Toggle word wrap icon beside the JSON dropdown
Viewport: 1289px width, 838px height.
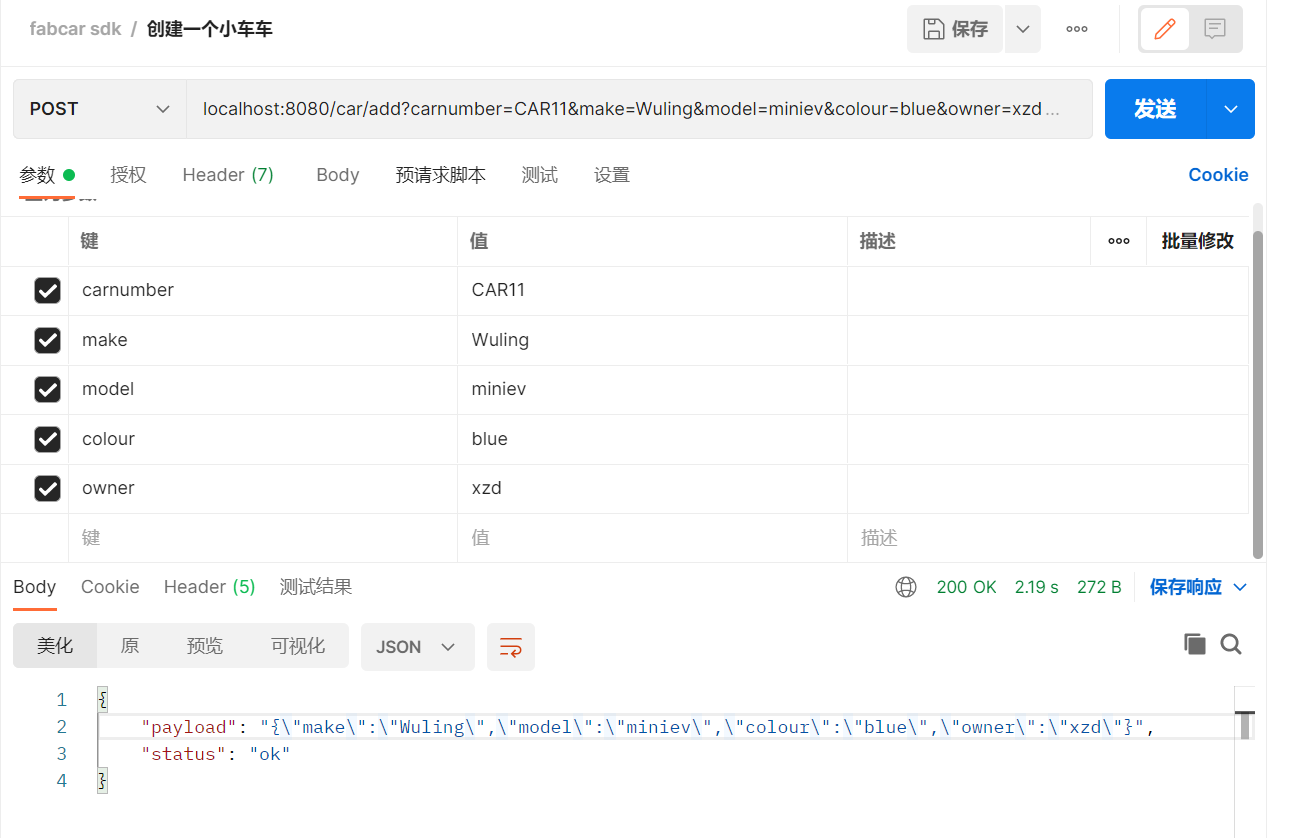(510, 647)
